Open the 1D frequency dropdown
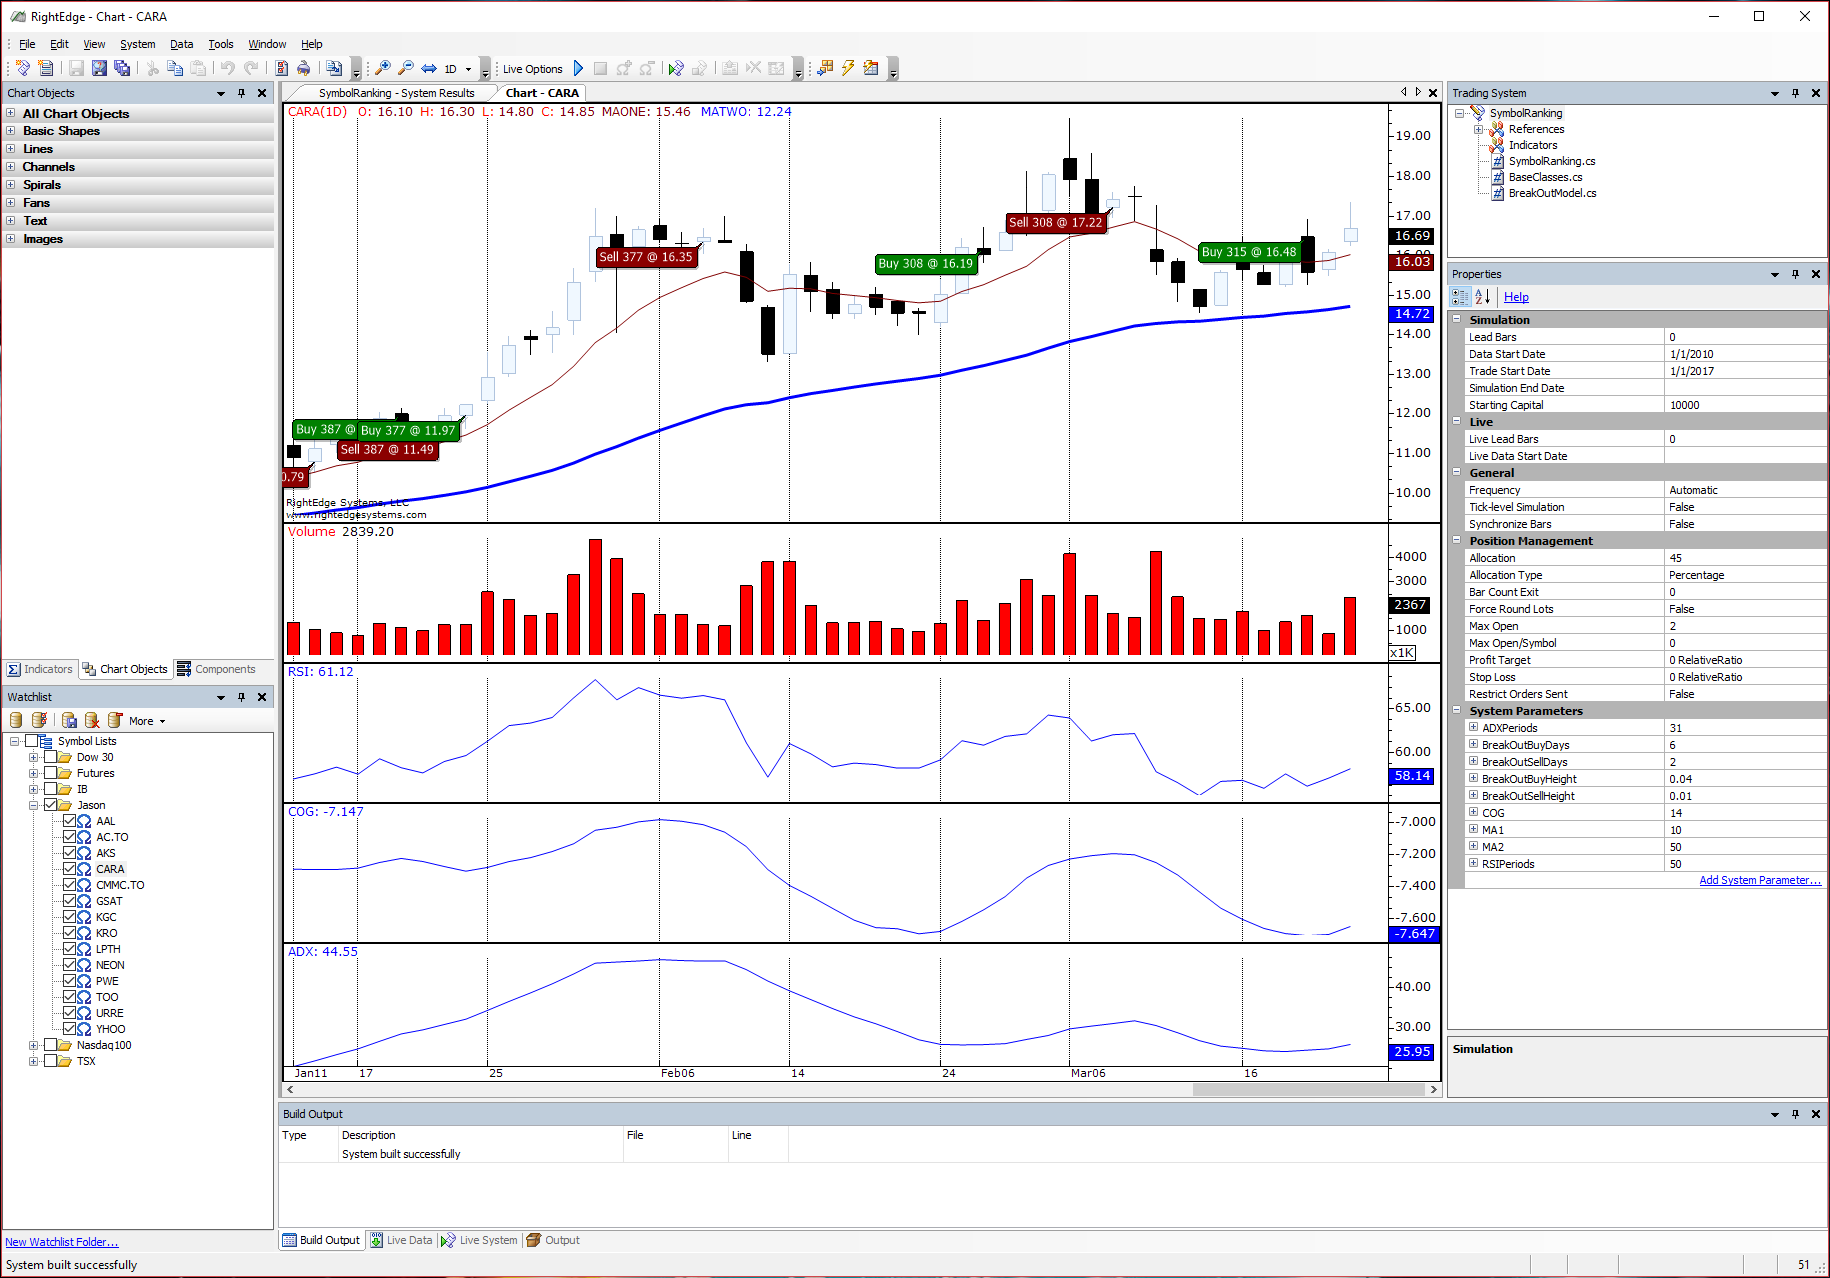 (x=468, y=69)
